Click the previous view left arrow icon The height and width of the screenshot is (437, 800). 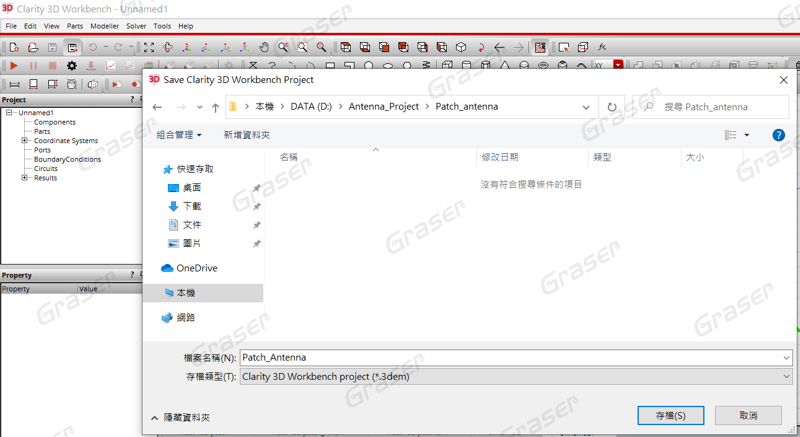coord(499,47)
